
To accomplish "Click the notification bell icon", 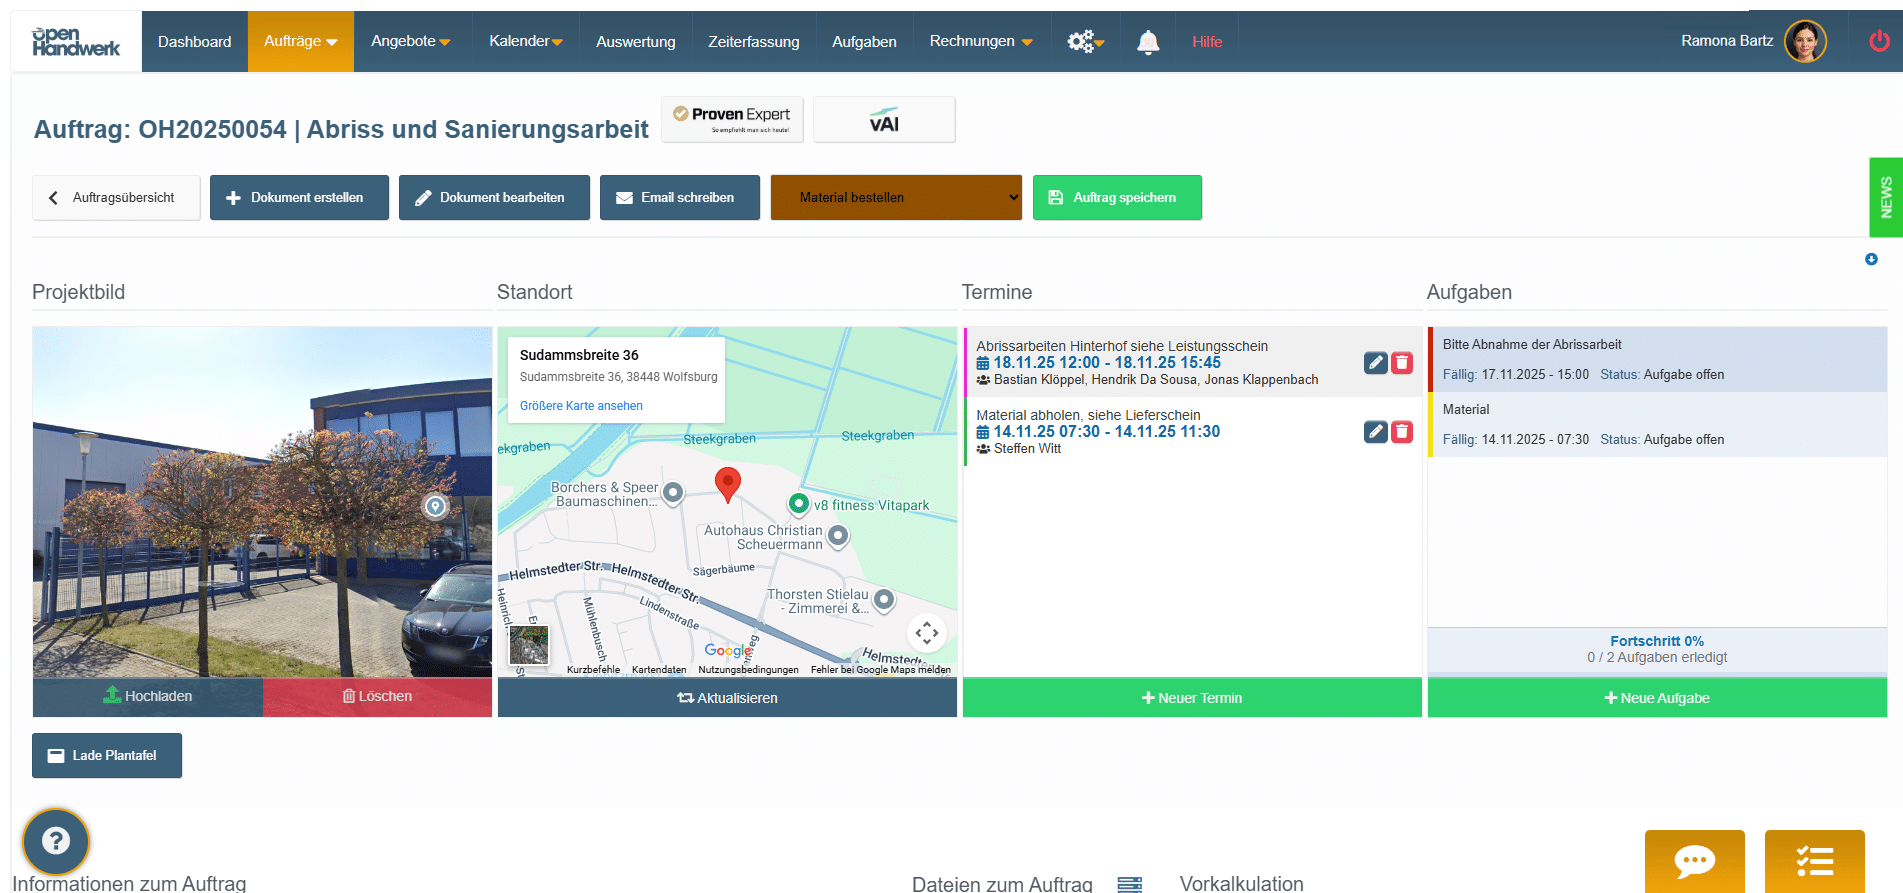I will [x=1148, y=42].
